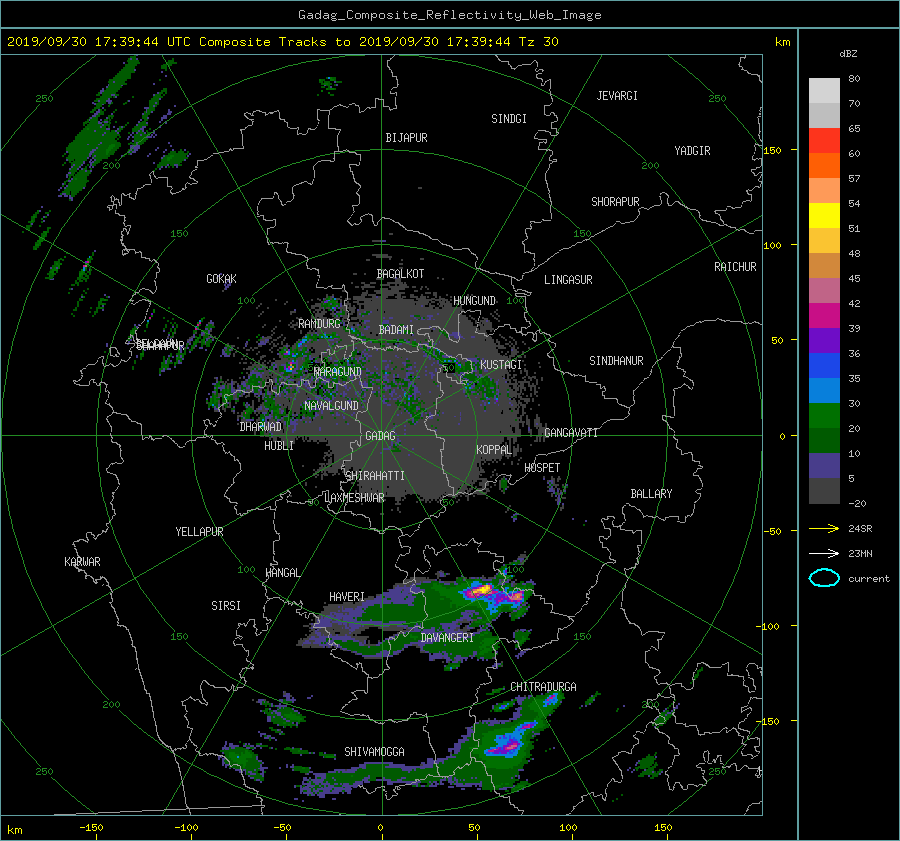
Task: Click the SHORAPUR city label
Action: pos(615,202)
